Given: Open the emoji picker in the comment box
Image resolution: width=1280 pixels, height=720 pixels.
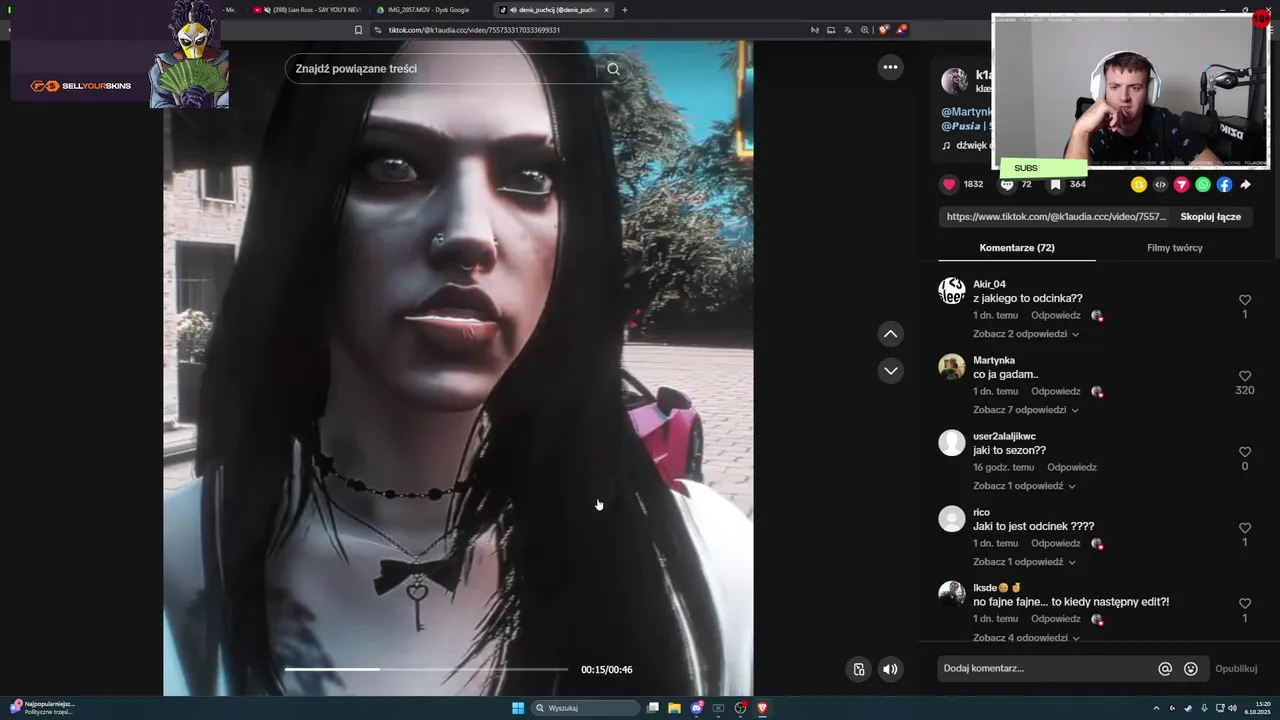Looking at the screenshot, I should 1191,669.
